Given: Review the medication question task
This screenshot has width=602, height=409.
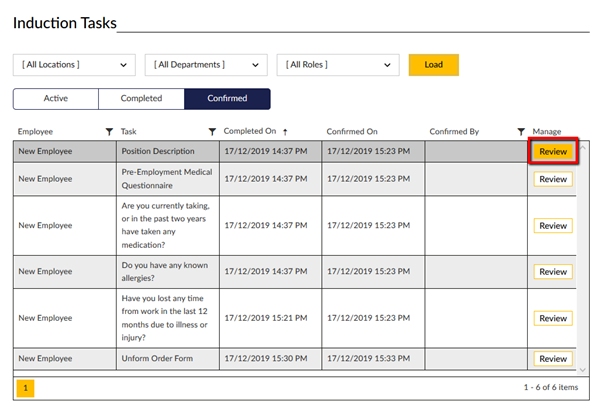Looking at the screenshot, I should pos(553,225).
